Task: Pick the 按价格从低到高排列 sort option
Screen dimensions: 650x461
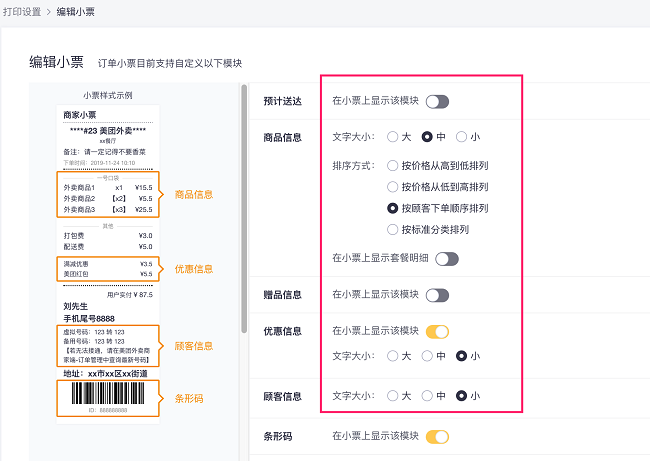Action: click(x=393, y=187)
